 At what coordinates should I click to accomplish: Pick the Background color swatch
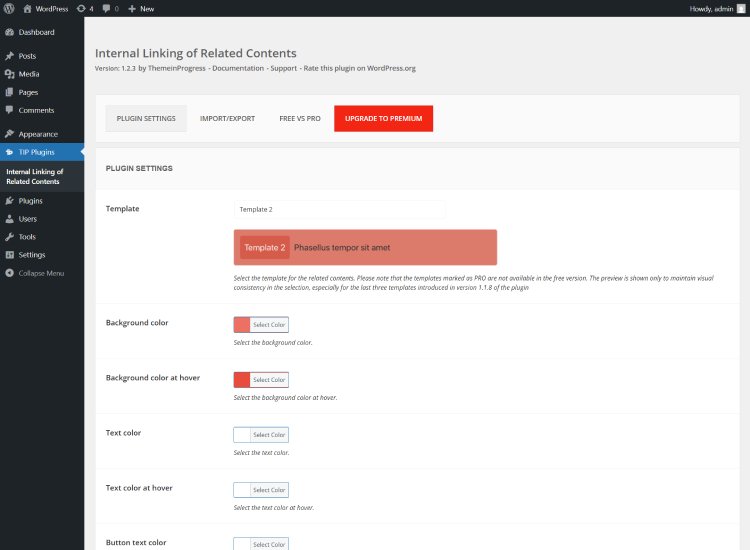[241, 324]
